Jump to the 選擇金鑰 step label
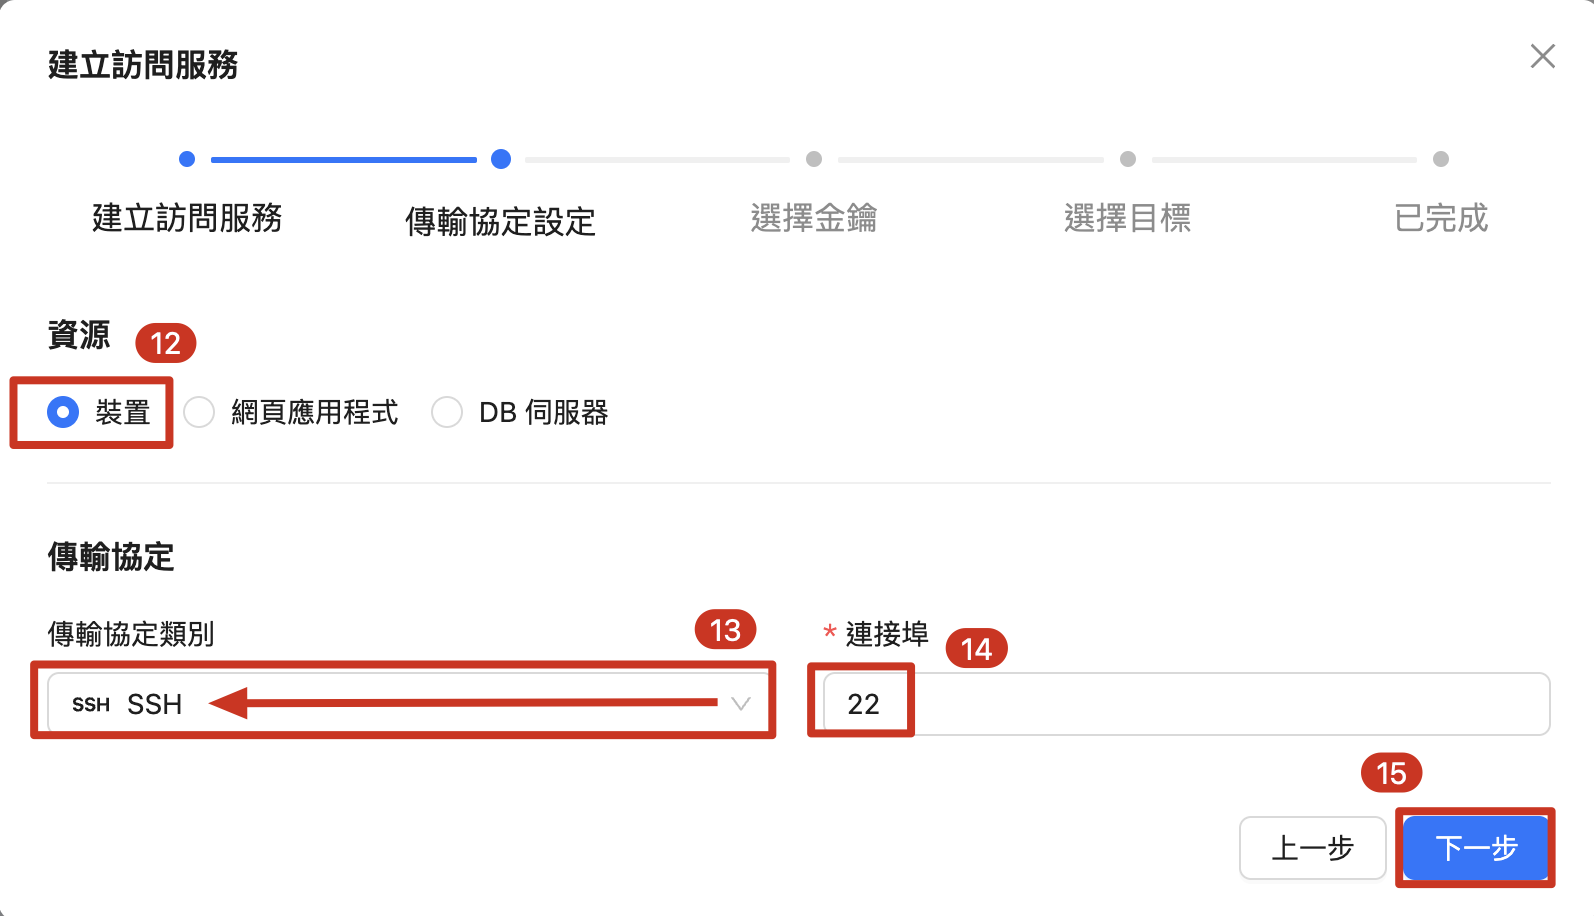 pyautogui.click(x=814, y=218)
